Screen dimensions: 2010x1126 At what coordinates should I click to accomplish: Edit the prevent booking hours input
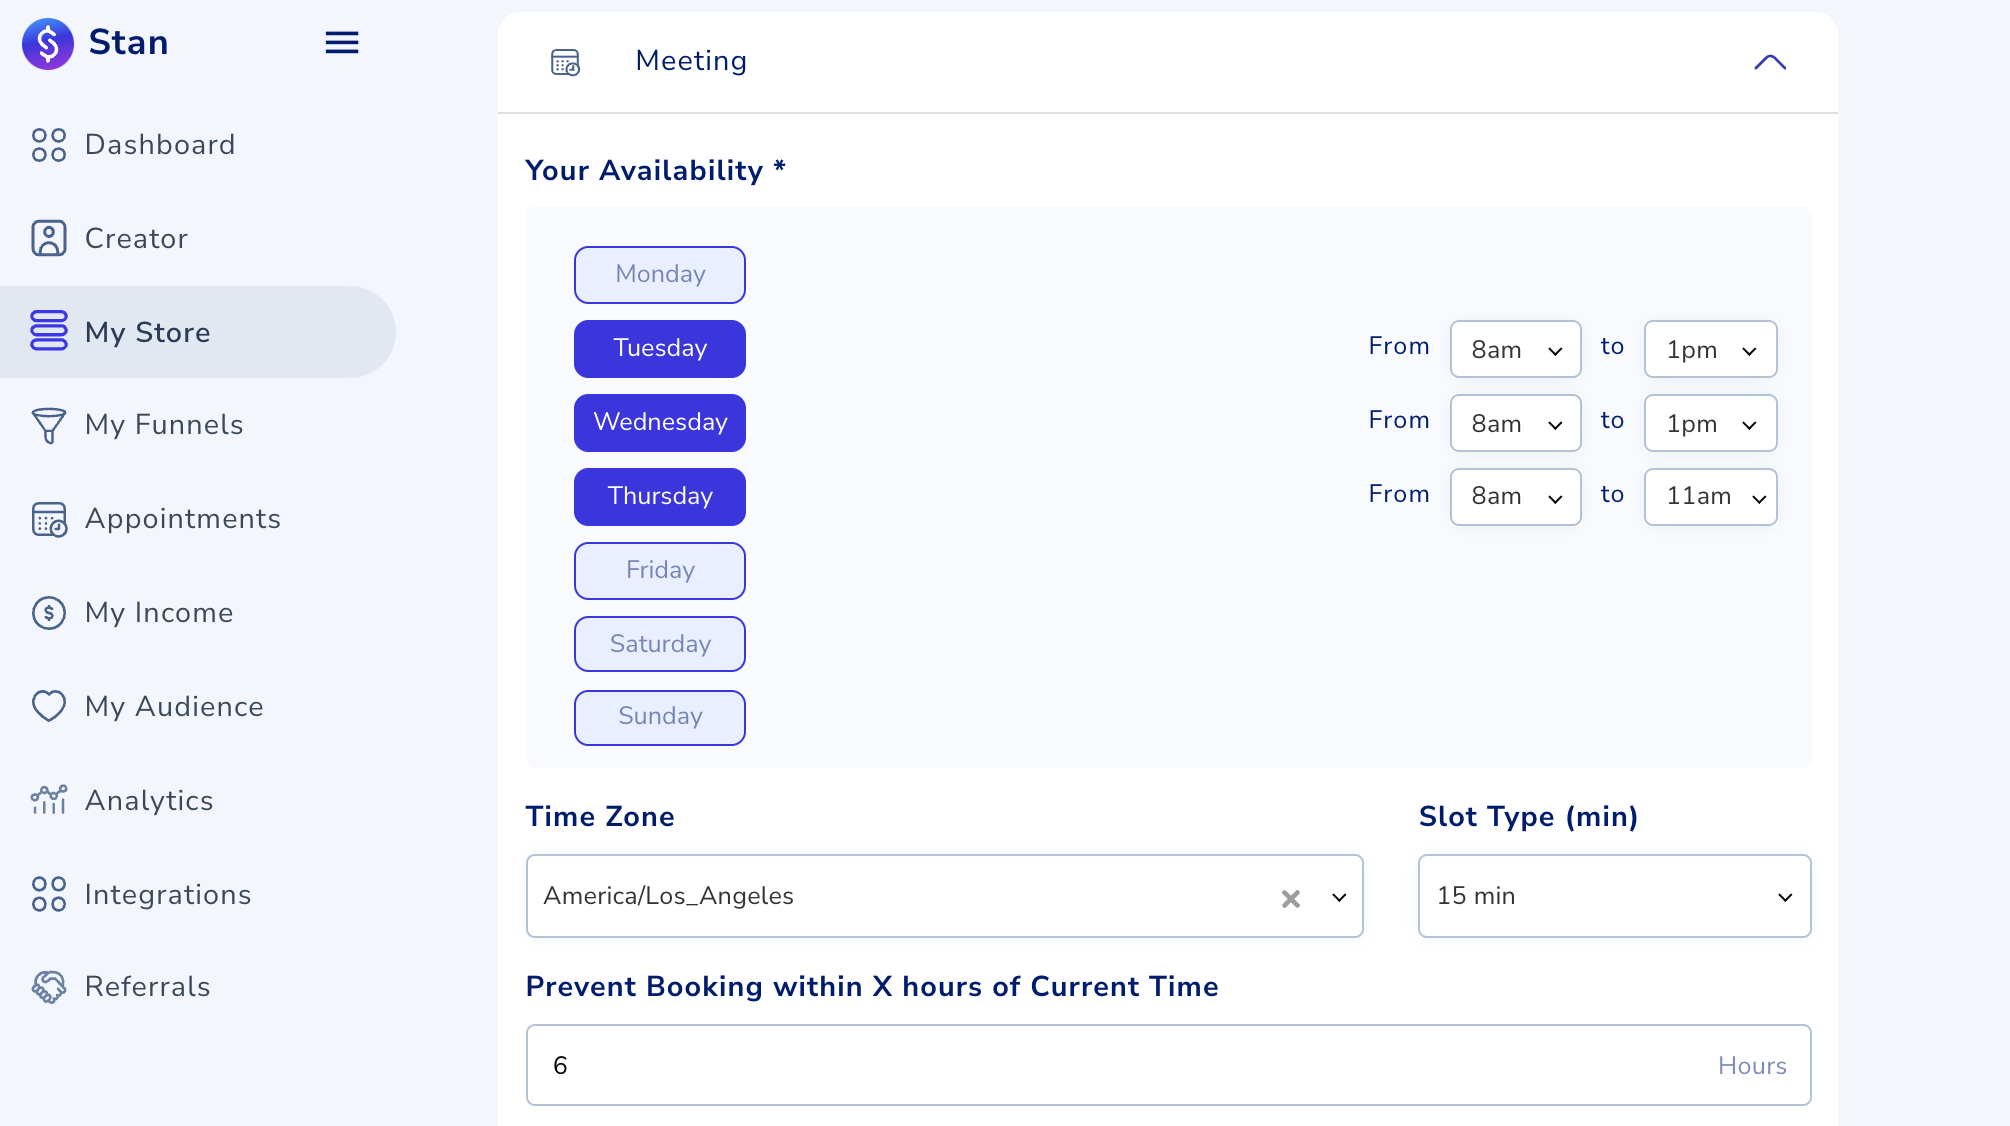click(1167, 1065)
